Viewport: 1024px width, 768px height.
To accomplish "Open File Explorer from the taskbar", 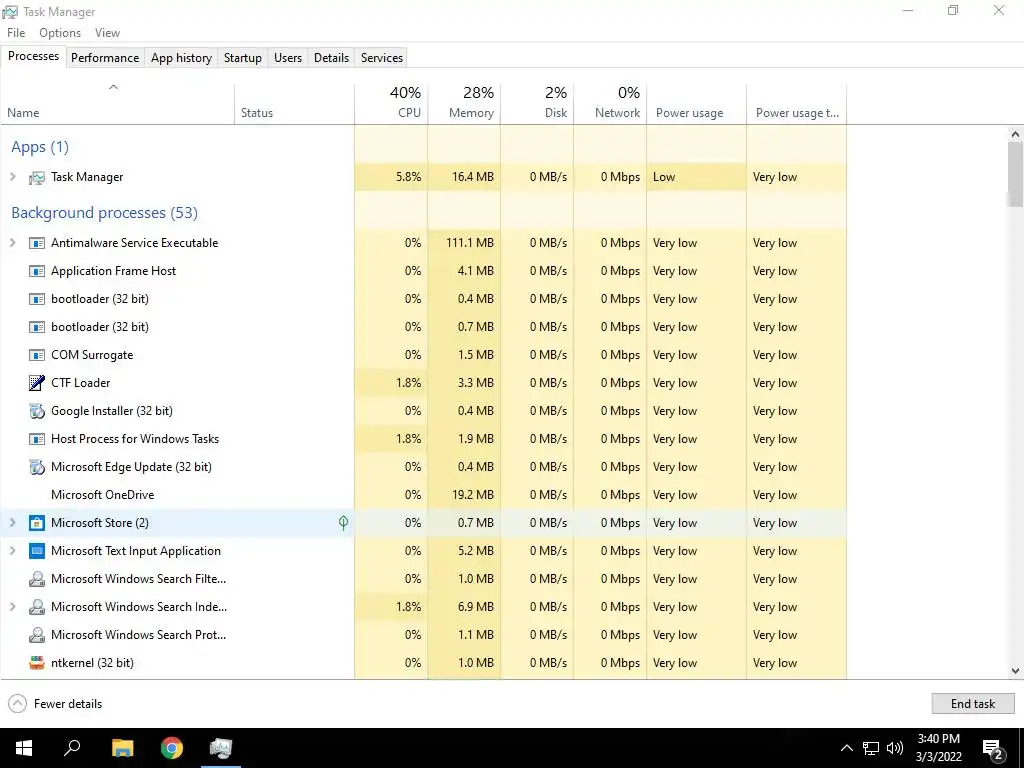I will pos(122,748).
